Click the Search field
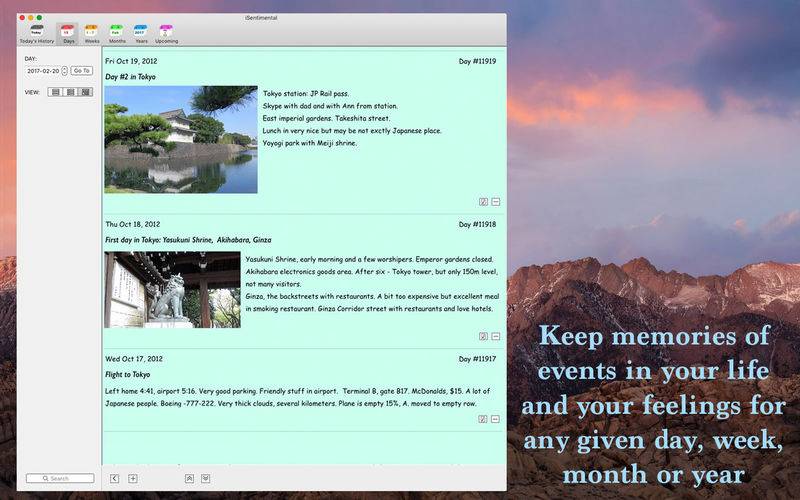The image size is (800, 500). (60, 478)
